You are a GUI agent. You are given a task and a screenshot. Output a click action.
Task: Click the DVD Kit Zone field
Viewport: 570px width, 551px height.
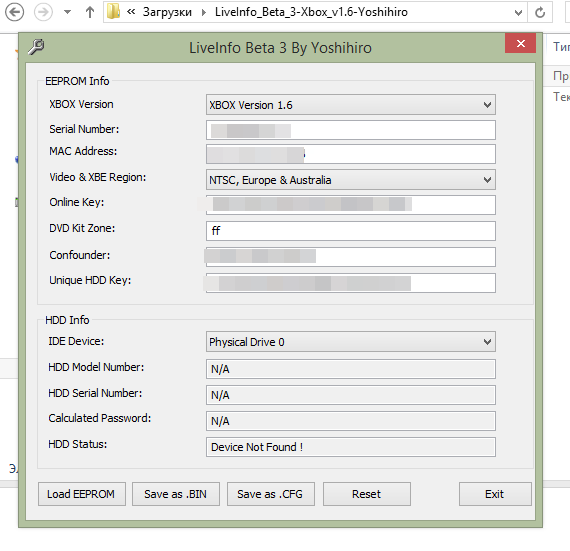click(x=350, y=231)
